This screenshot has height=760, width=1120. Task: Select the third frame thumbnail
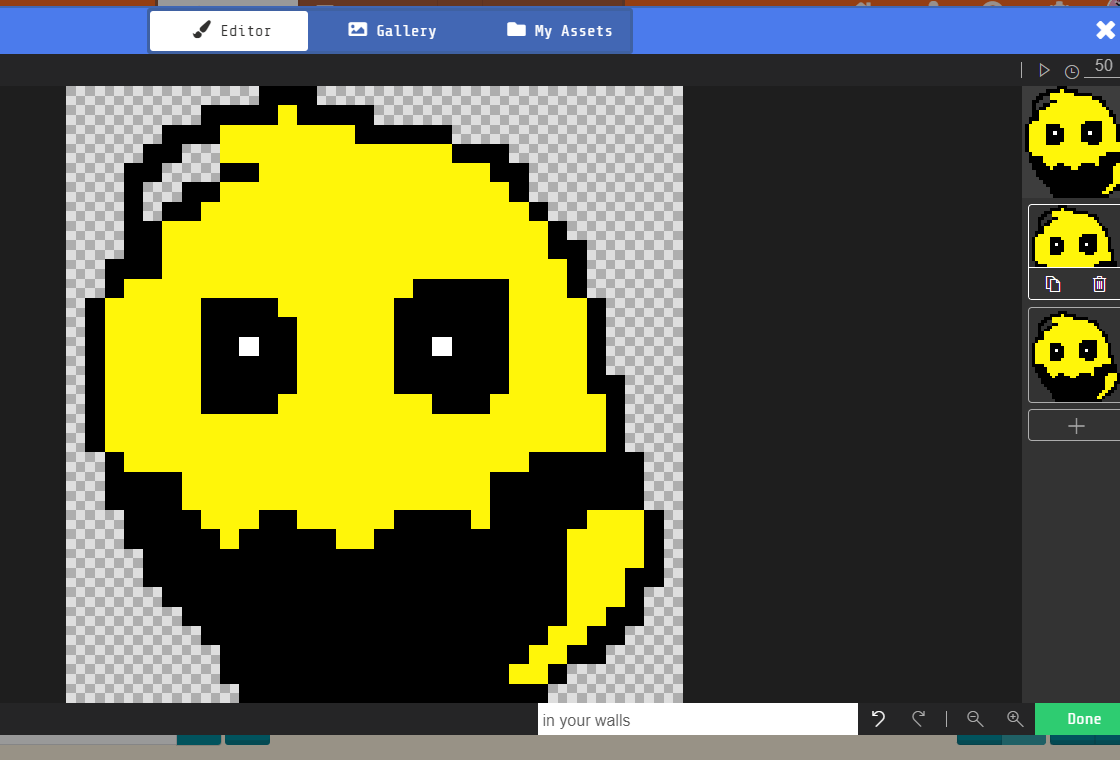click(x=1075, y=355)
